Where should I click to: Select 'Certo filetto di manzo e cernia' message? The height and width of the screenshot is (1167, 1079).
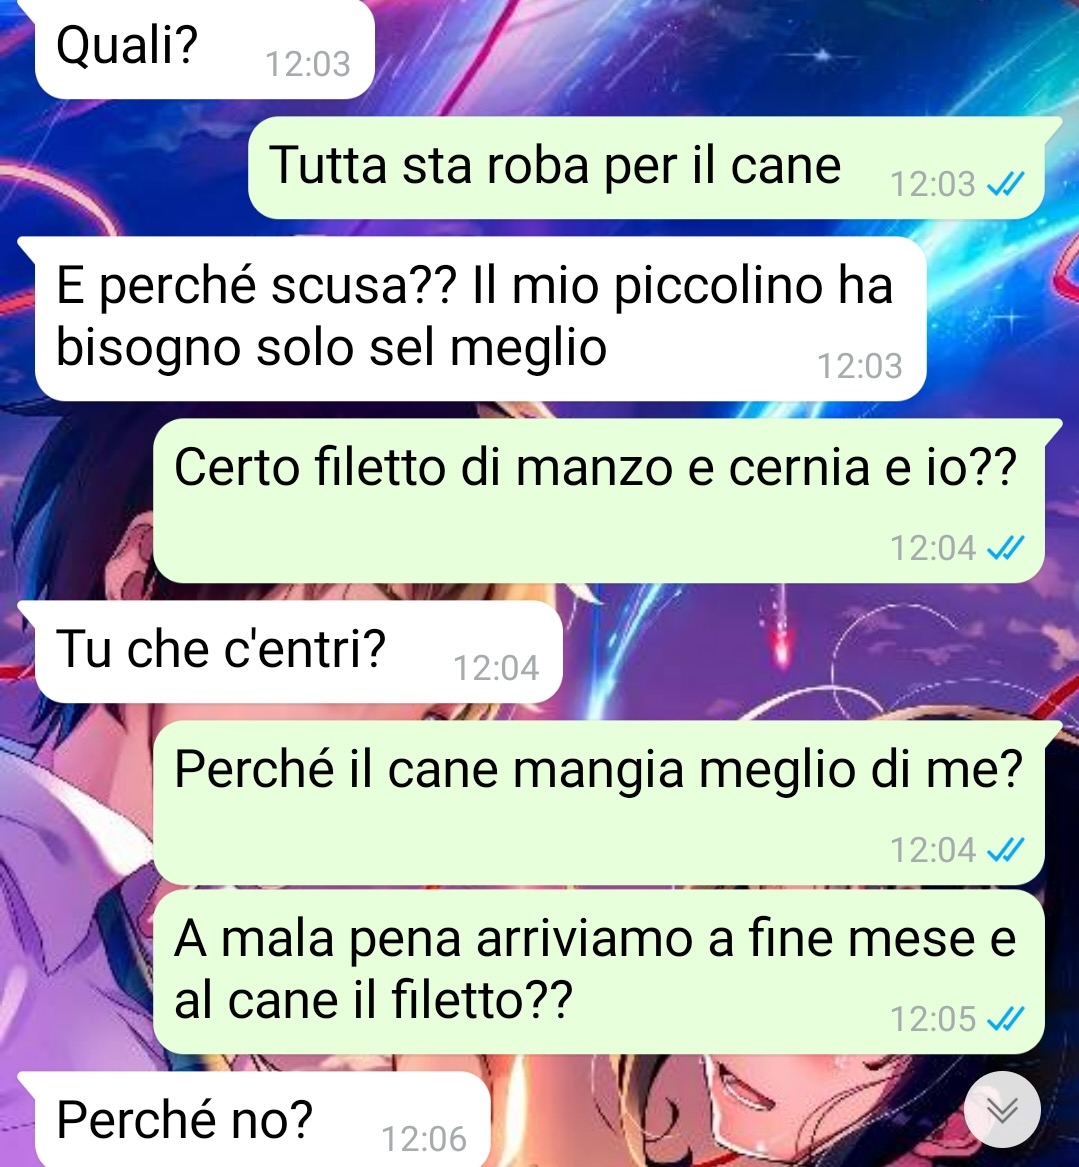pos(598,501)
